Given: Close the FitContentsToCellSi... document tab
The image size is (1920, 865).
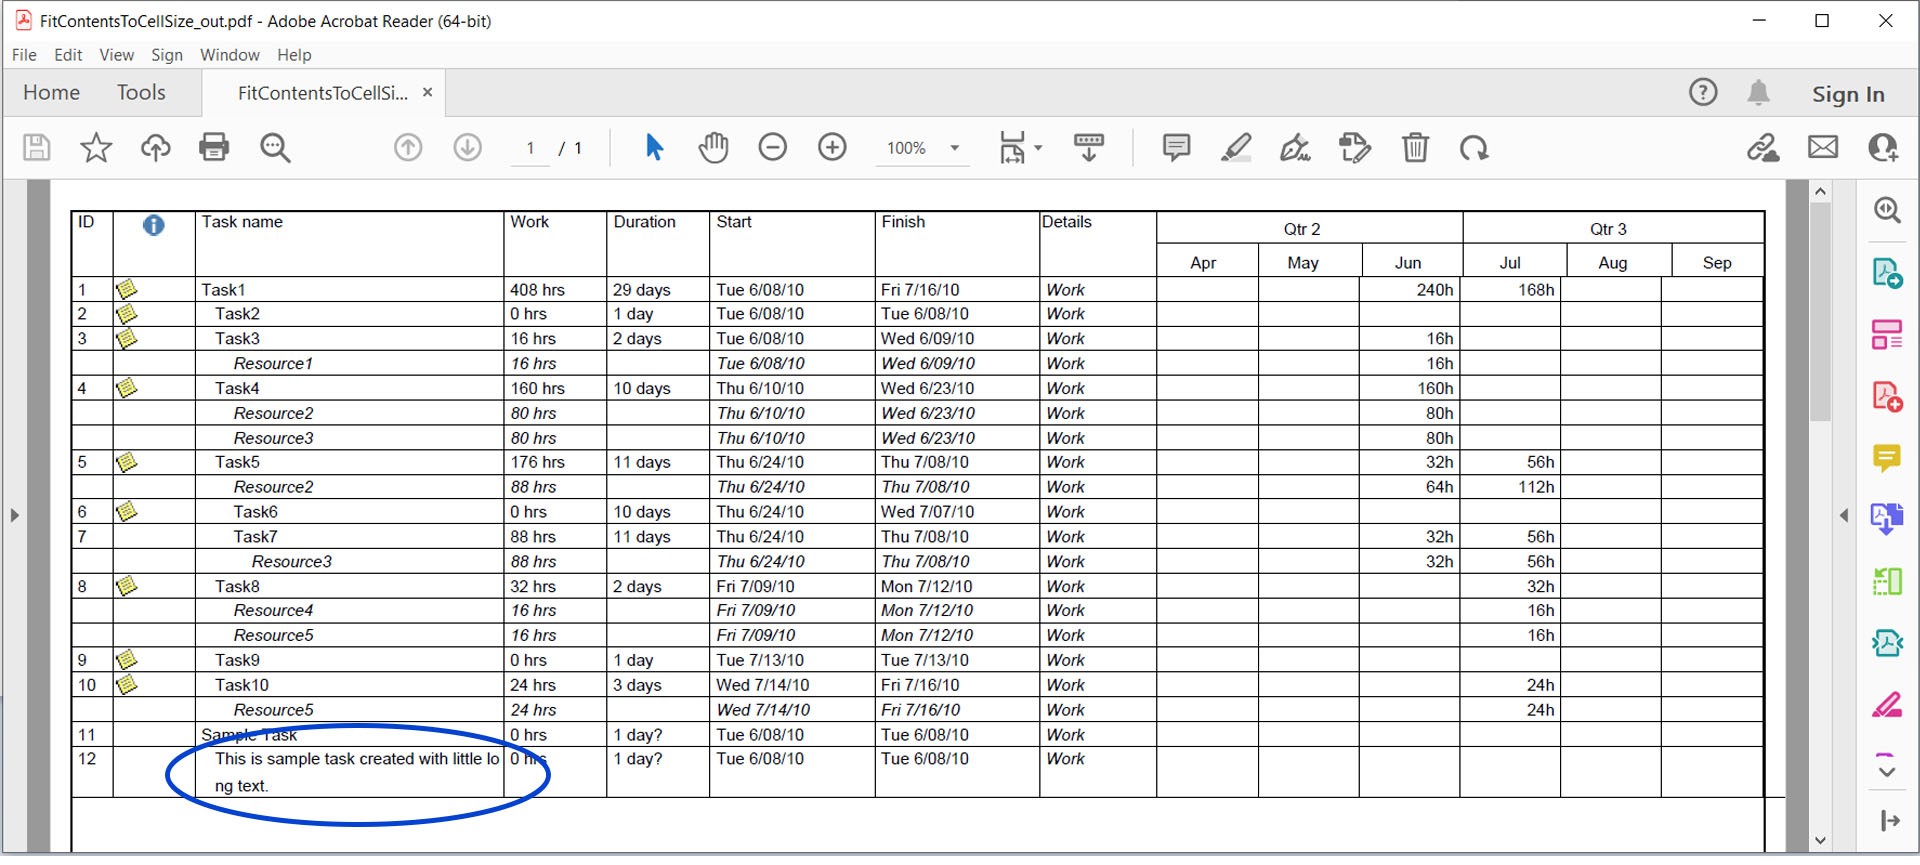Looking at the screenshot, I should (x=428, y=93).
